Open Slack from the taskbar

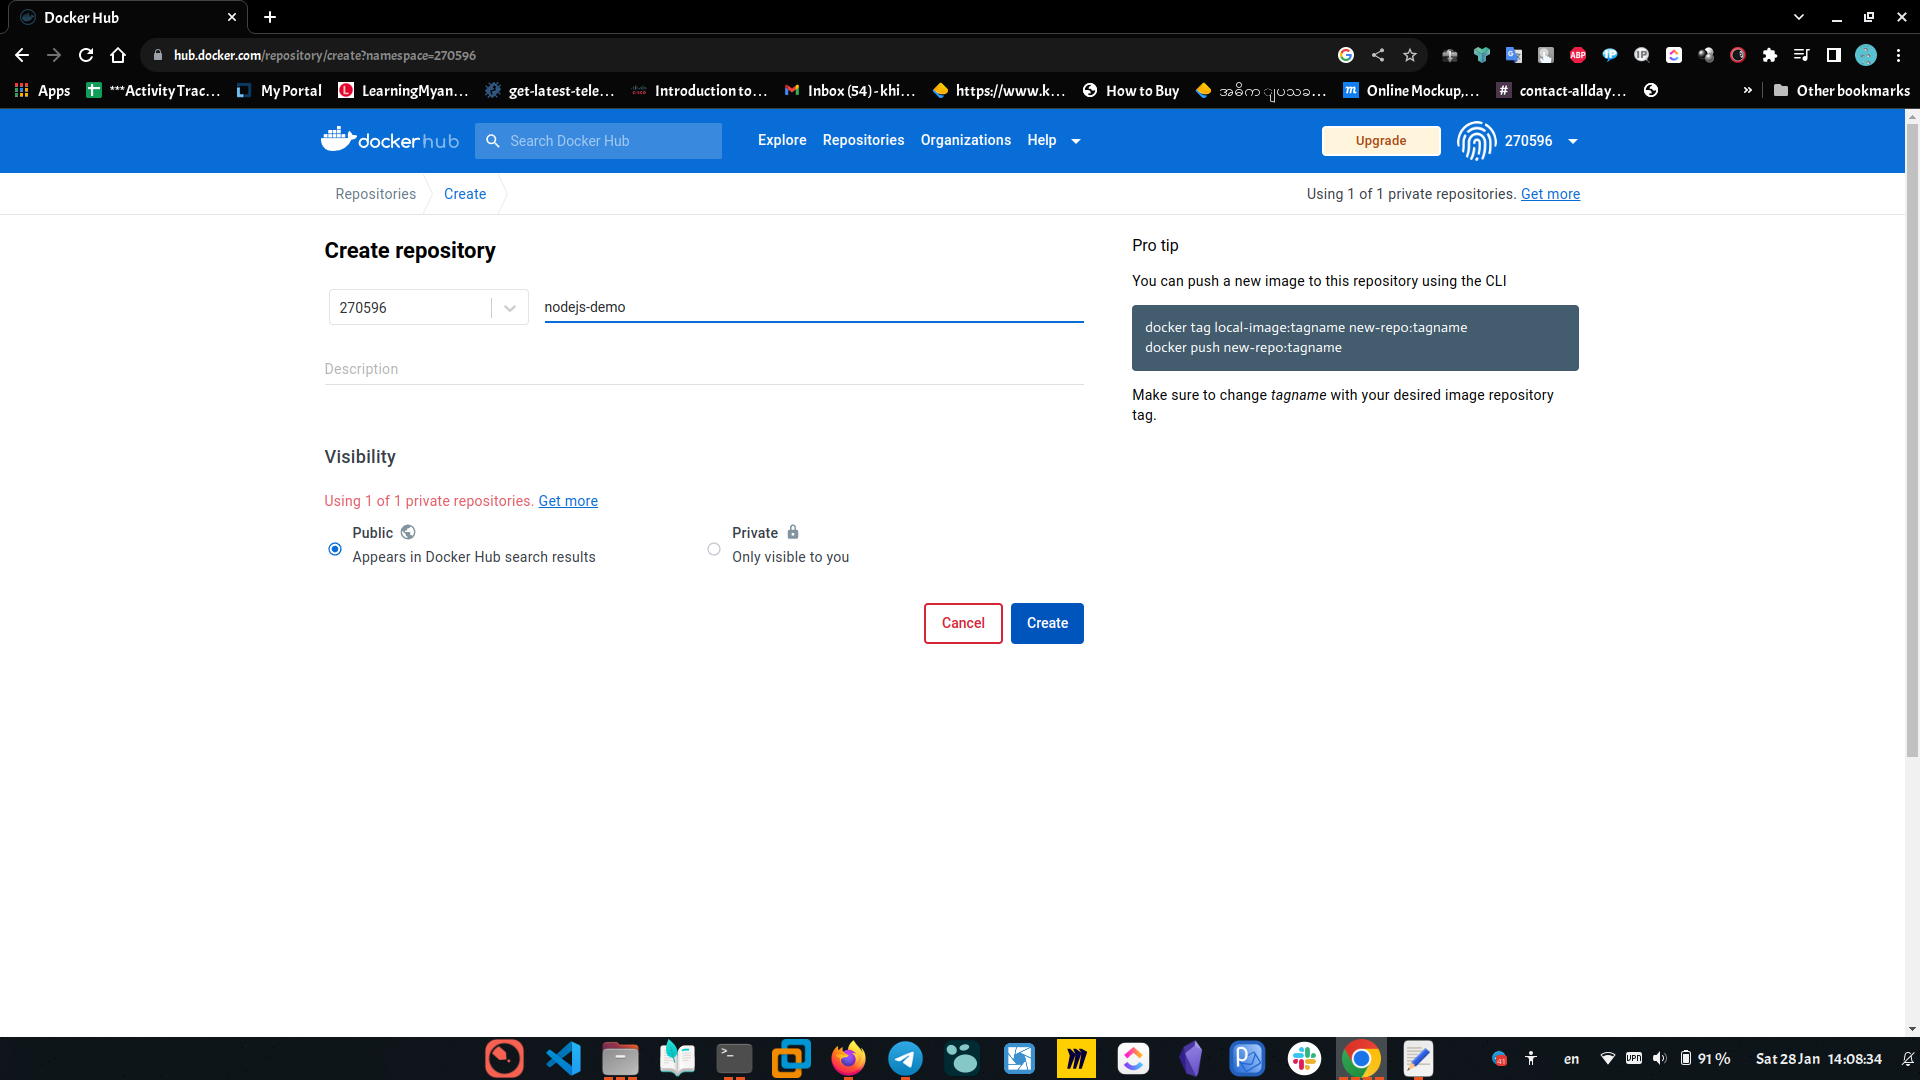pos(1304,1058)
